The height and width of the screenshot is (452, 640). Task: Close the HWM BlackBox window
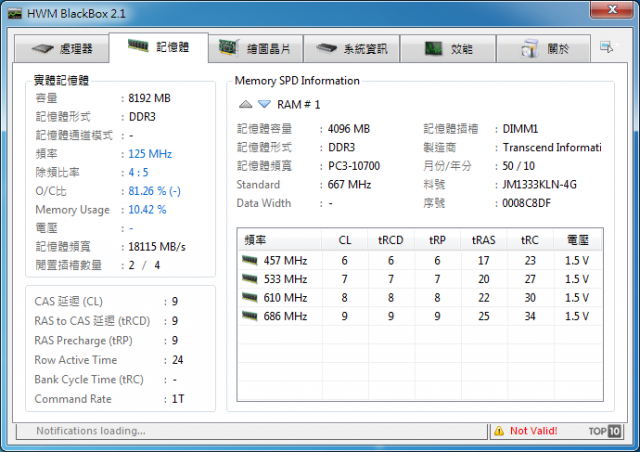(x=612, y=9)
